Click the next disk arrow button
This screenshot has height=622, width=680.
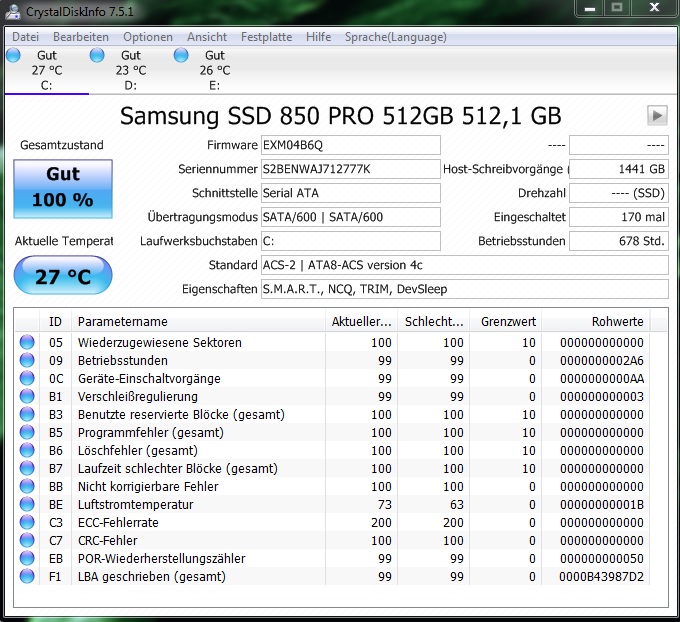(x=657, y=116)
